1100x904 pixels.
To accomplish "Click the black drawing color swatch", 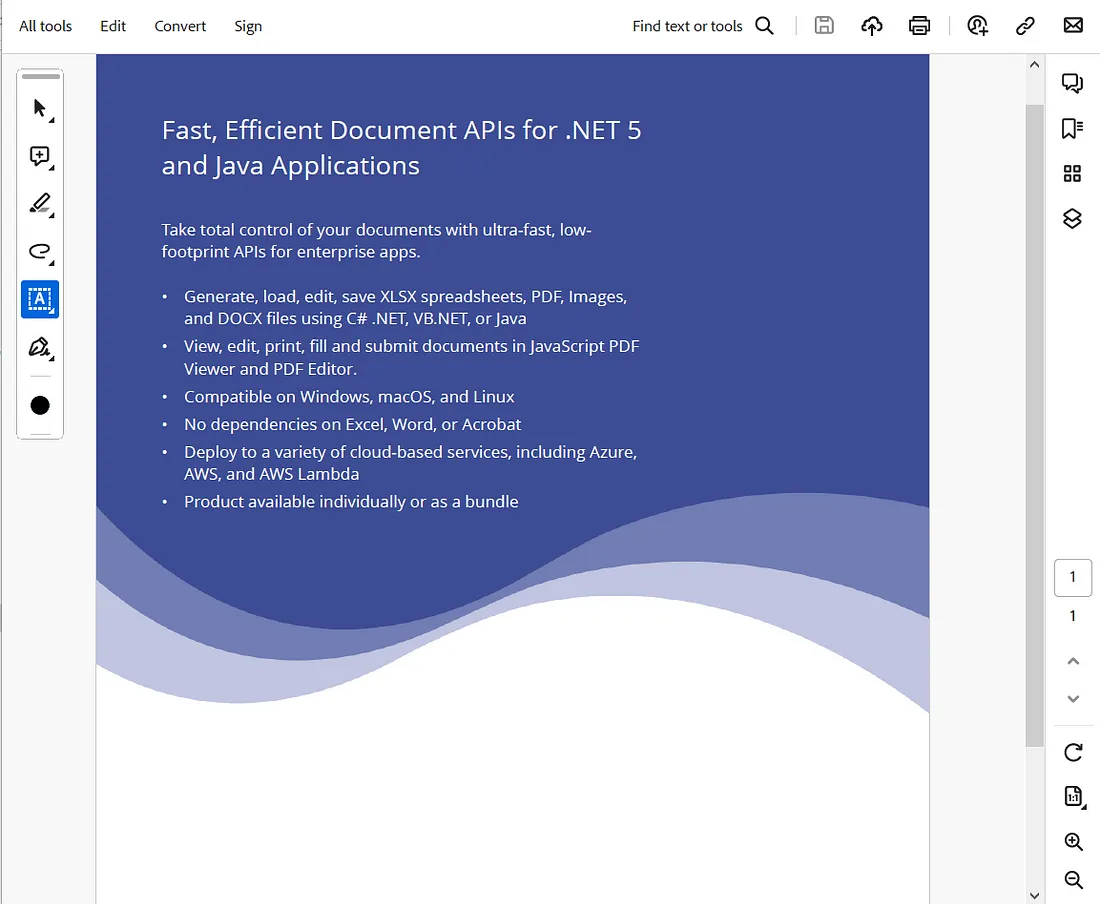I will (40, 405).
